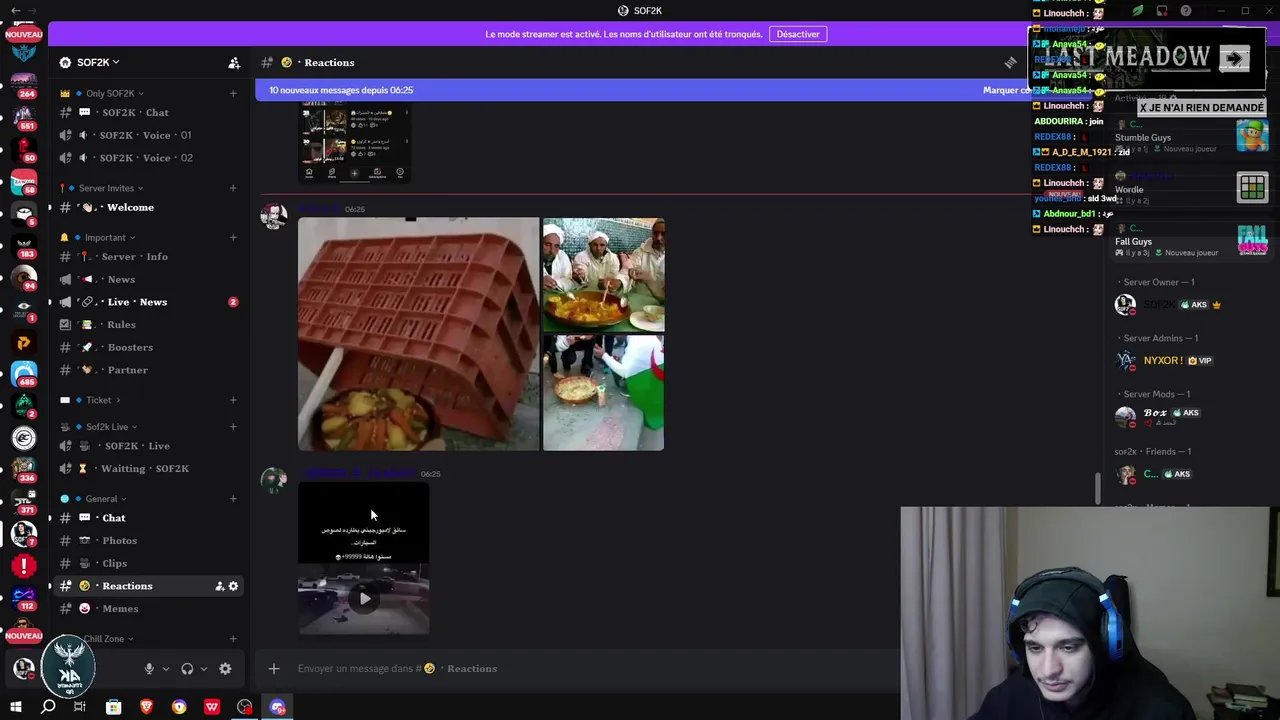Play the video in the latest message

tap(364, 599)
